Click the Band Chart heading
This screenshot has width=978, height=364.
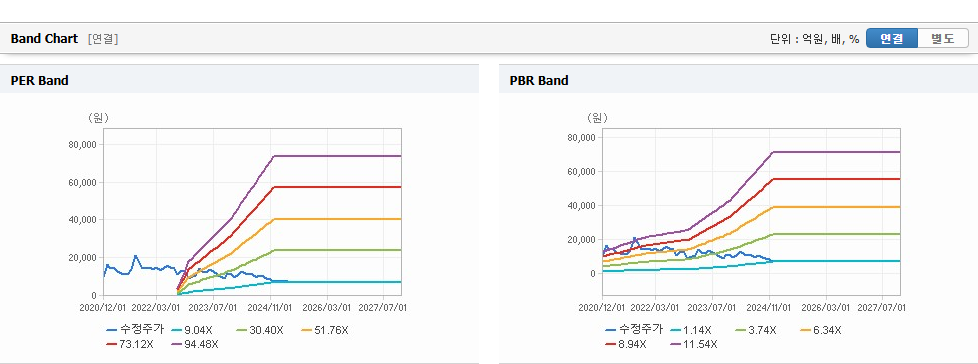[x=44, y=39]
